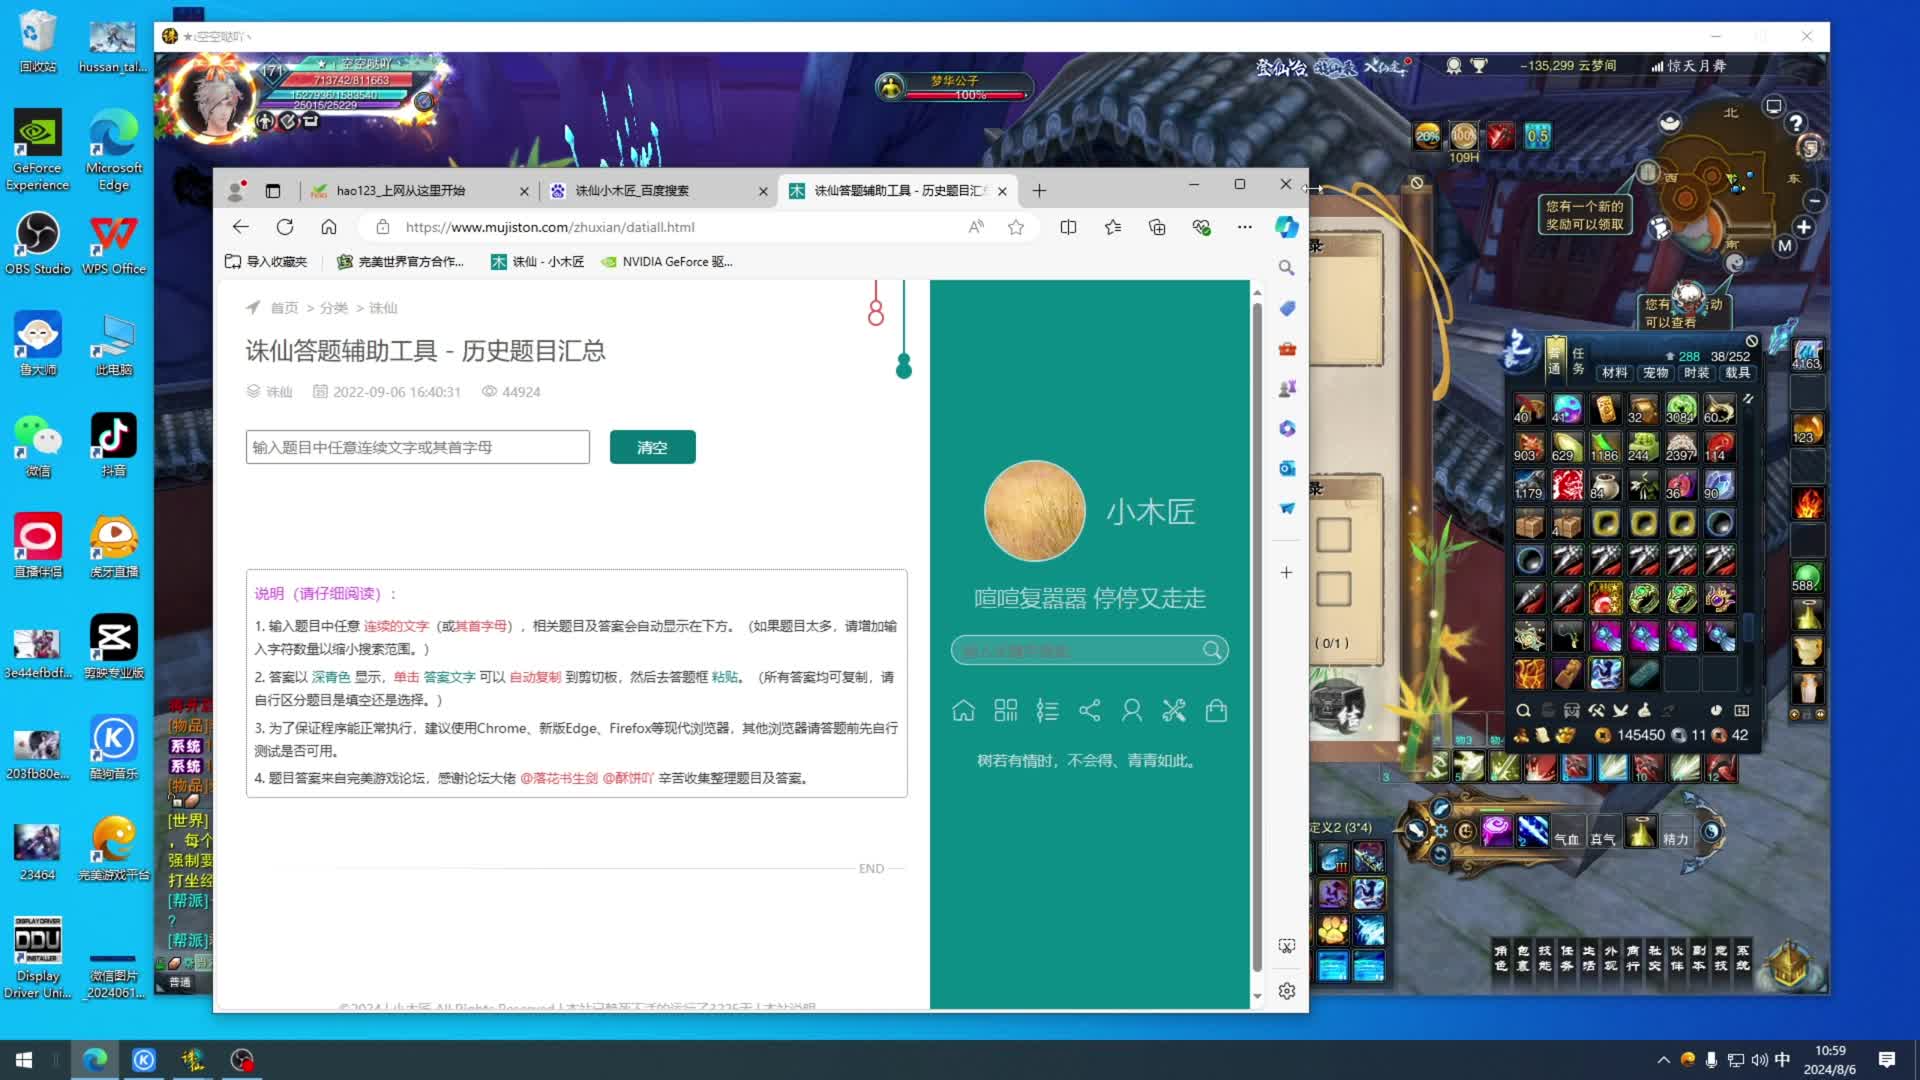The height and width of the screenshot is (1080, 1920).
Task: Select the 宠物 tab in the game inventory
Action: tap(1655, 372)
